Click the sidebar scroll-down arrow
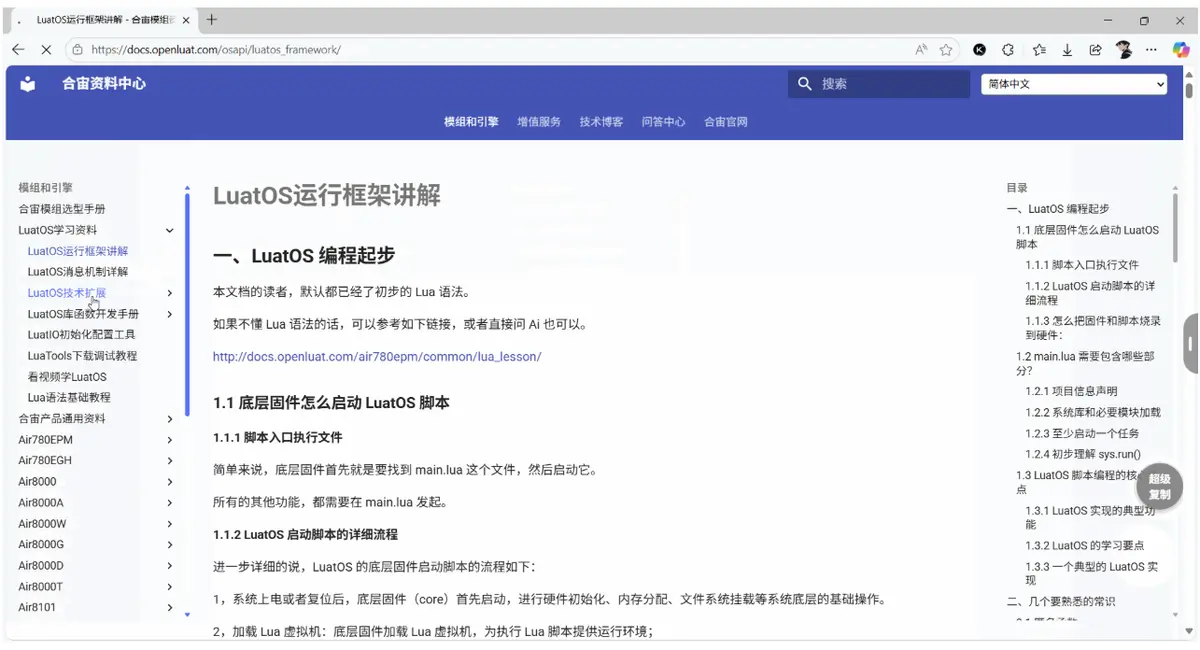The height and width of the screenshot is (650, 1200). coord(187,614)
